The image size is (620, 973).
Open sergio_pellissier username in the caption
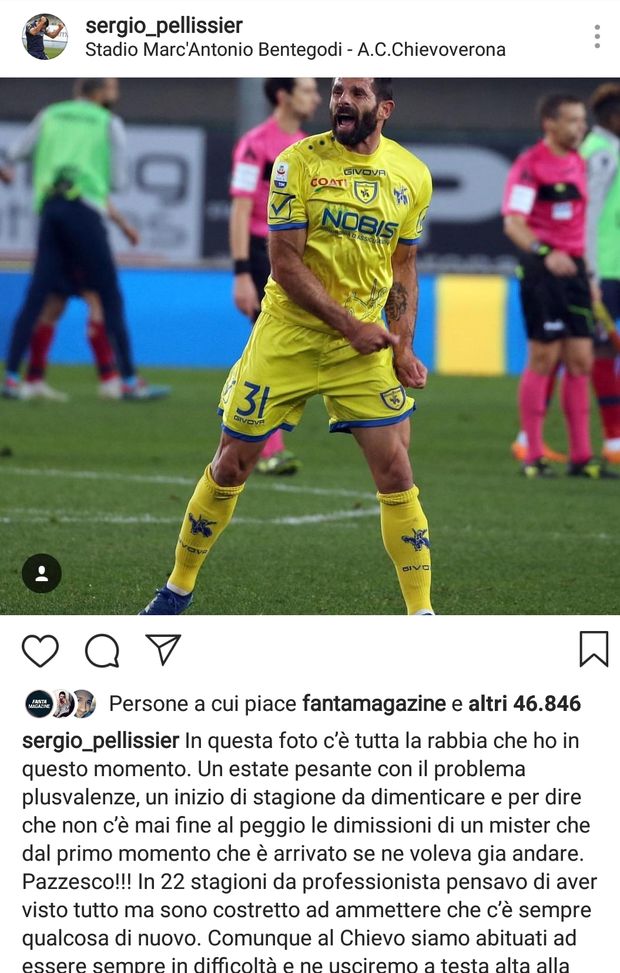pos(101,740)
